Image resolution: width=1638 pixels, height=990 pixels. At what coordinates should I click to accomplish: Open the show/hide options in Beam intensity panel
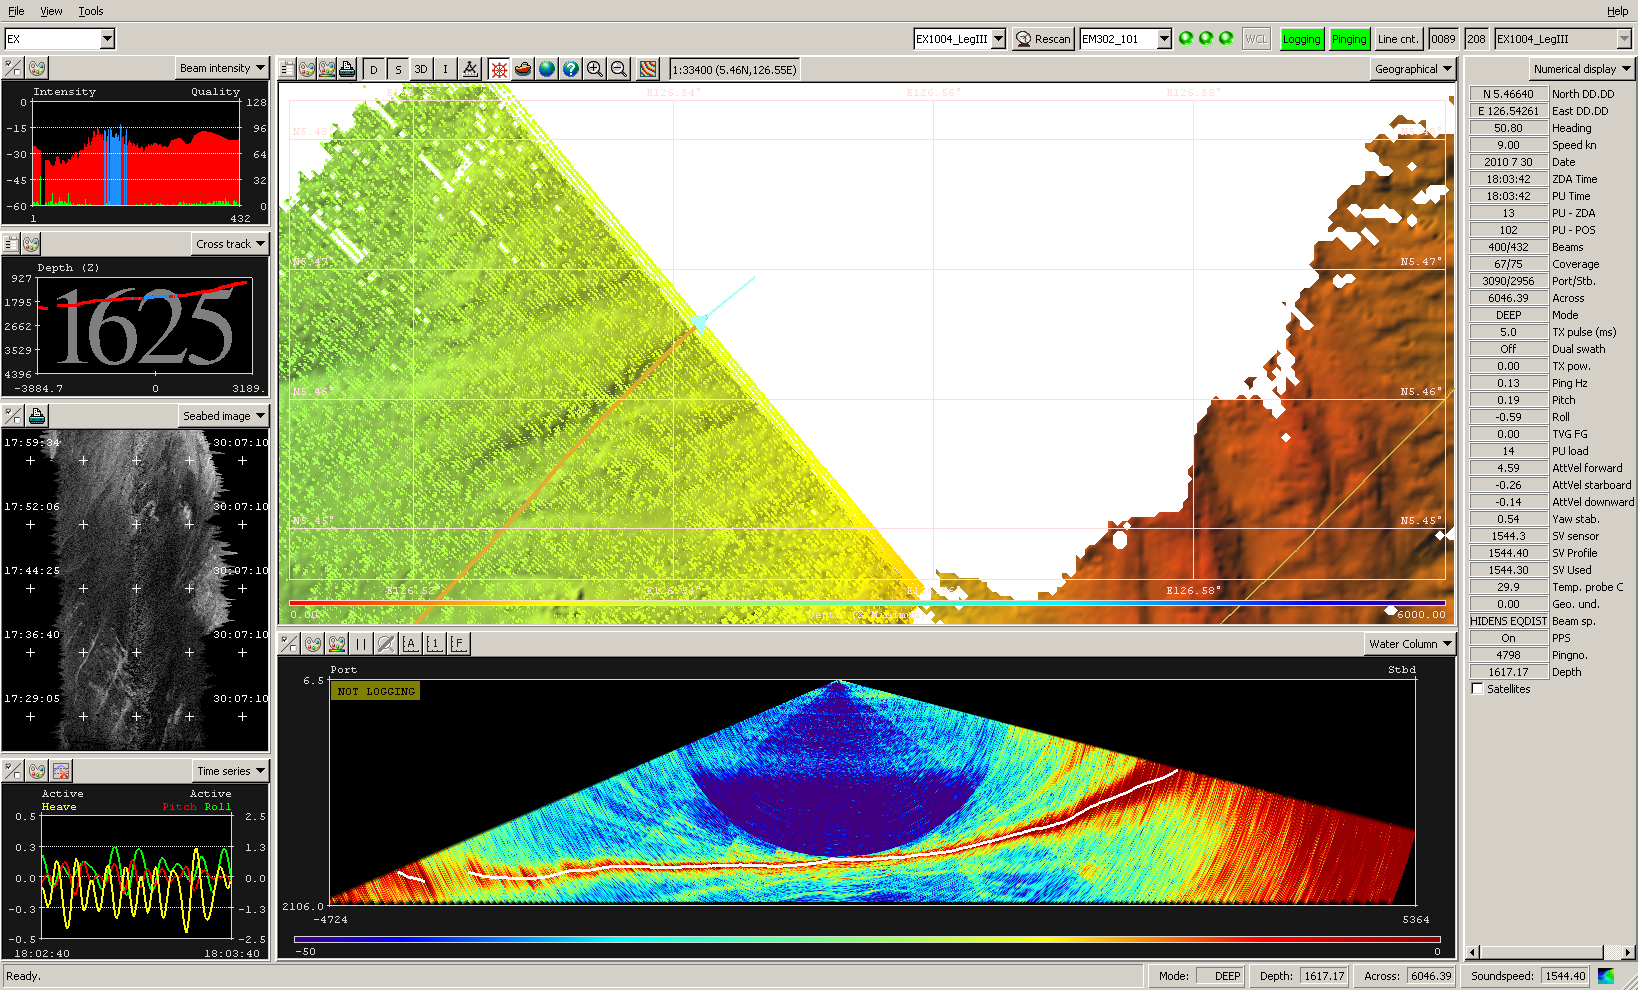tap(13, 68)
